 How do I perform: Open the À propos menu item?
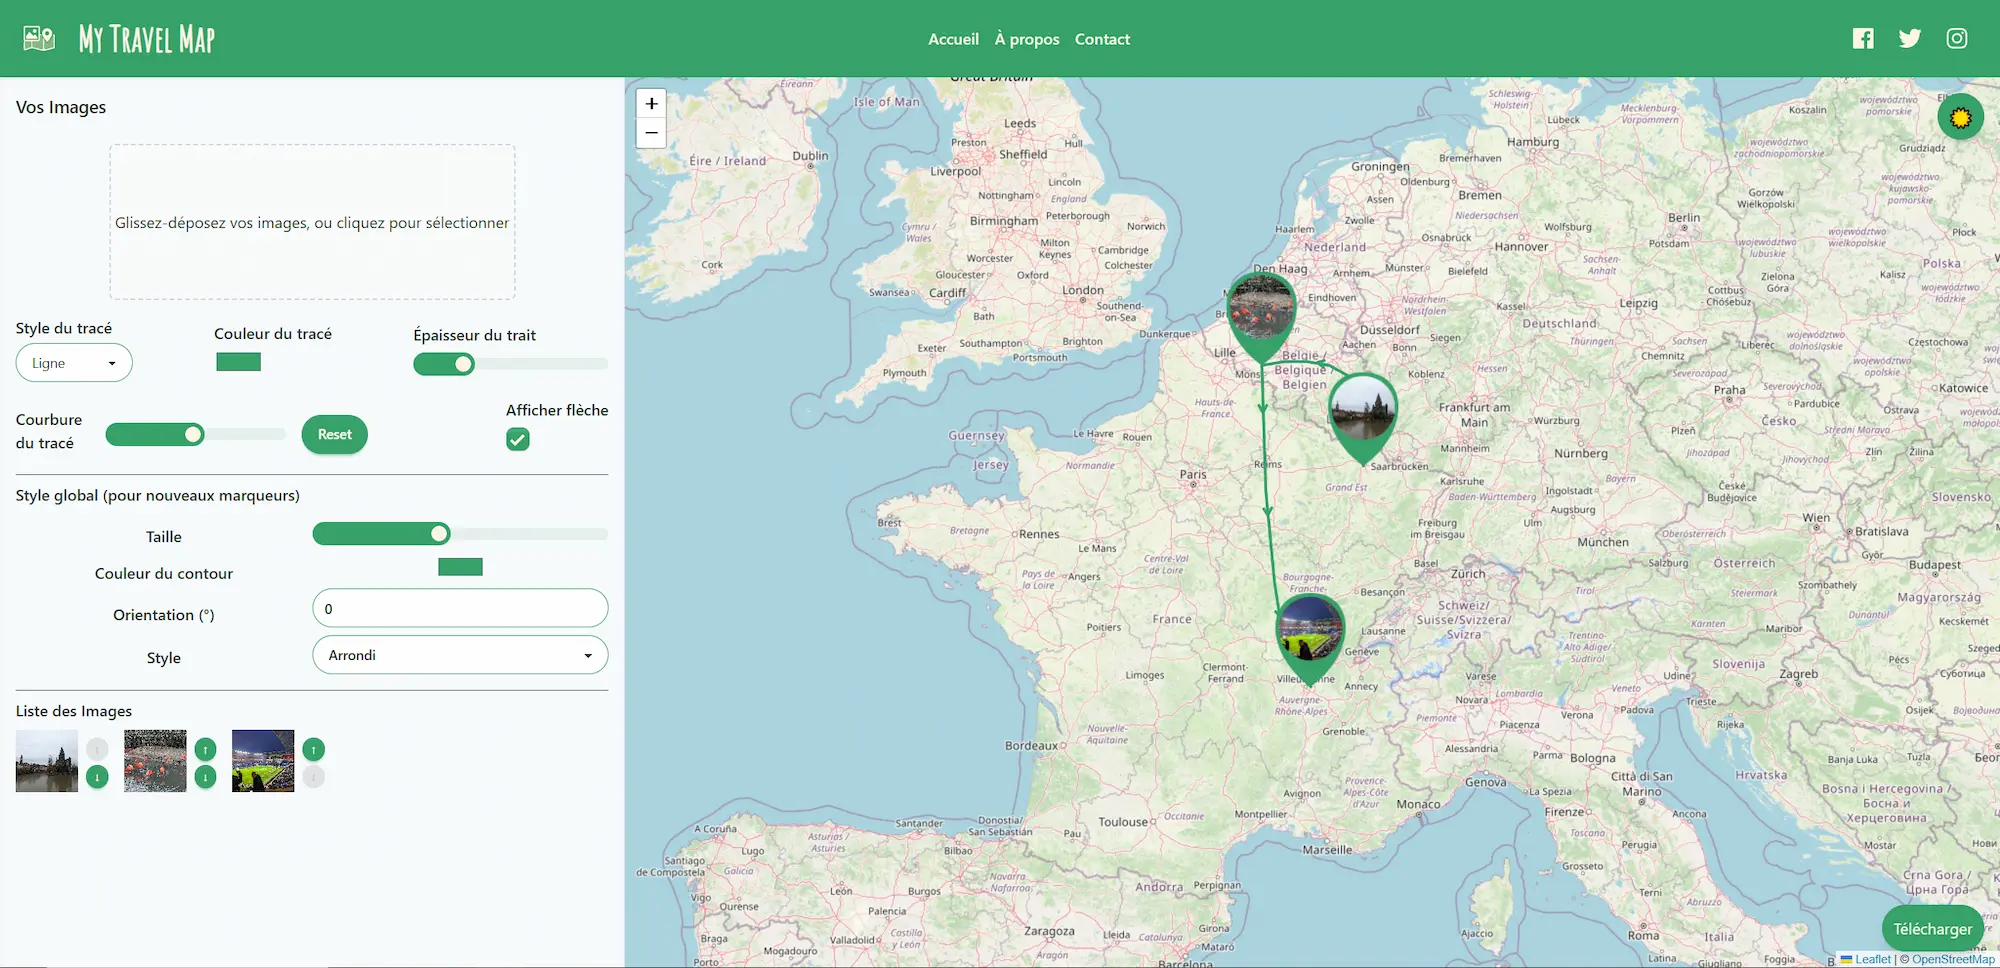[x=1026, y=39]
